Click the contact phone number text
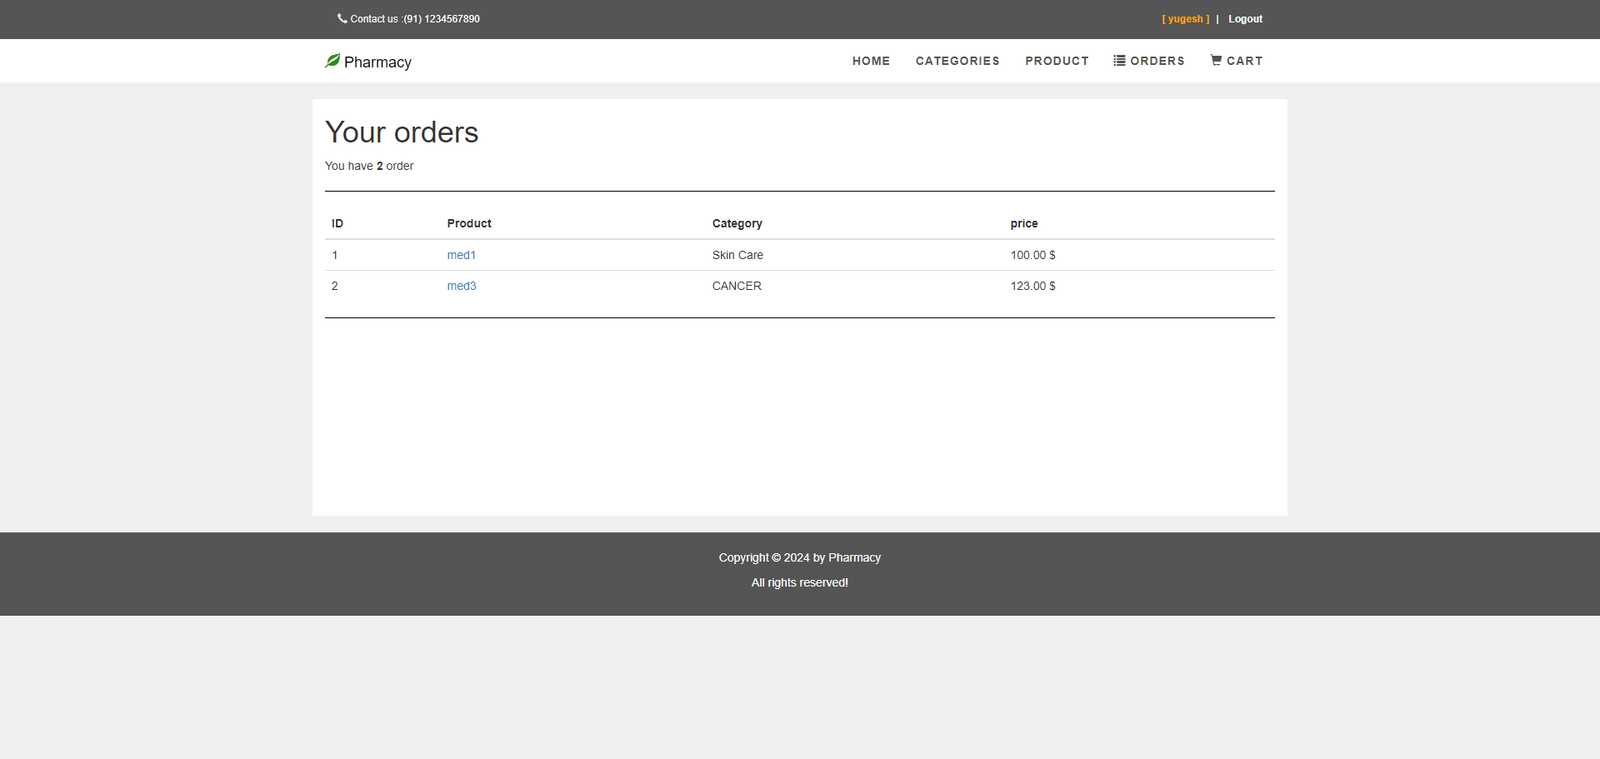The image size is (1600, 759). (441, 19)
